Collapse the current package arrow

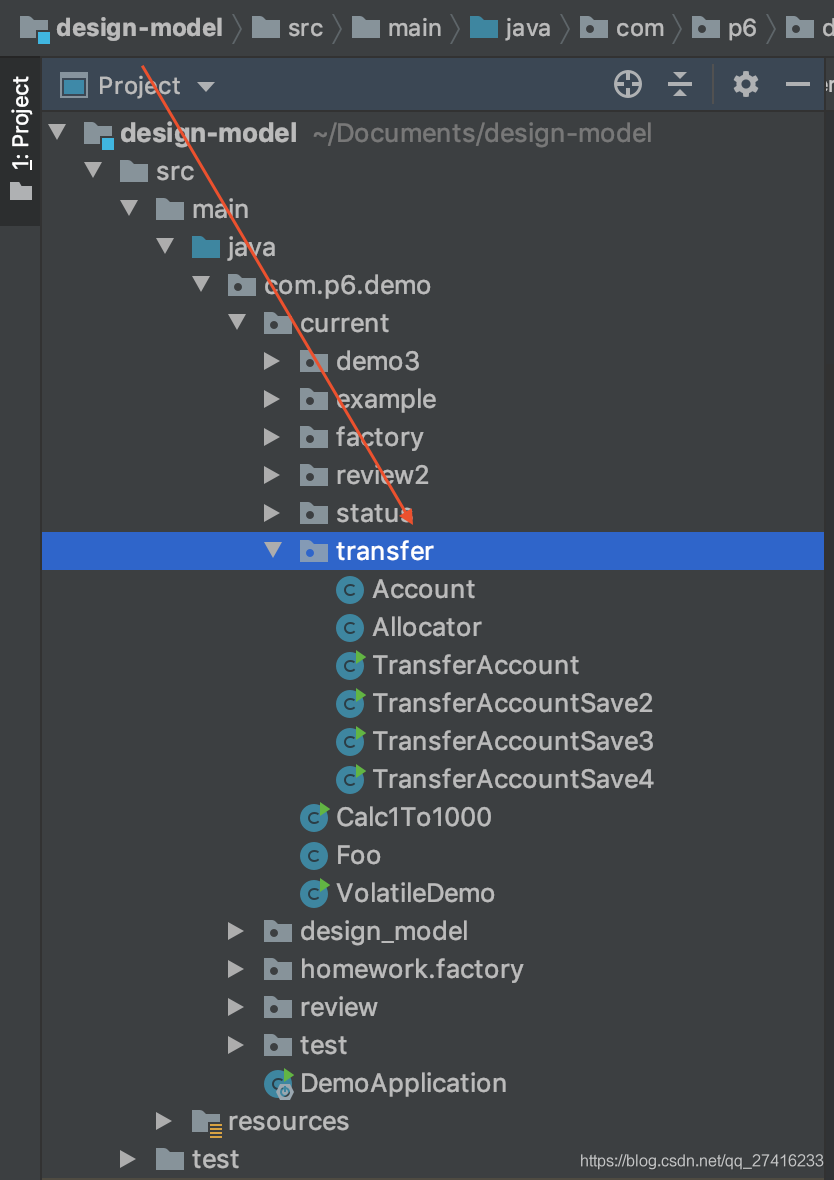tap(236, 322)
